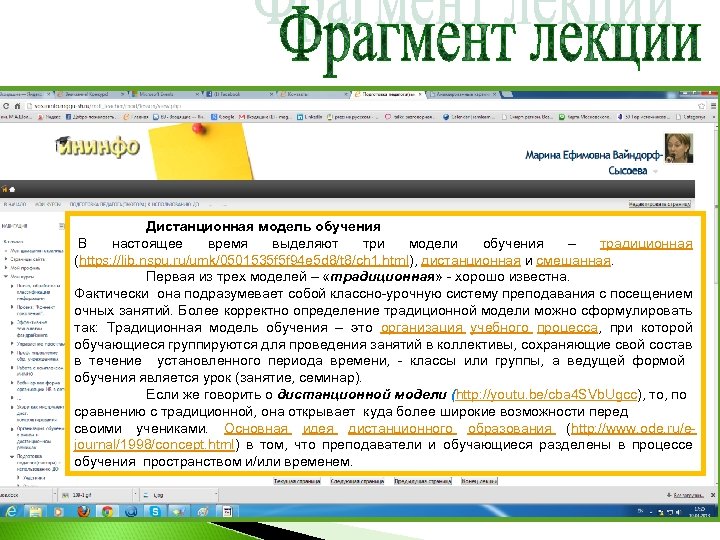The image size is (720, 540).
Task: Follow the дистанционная link
Action: [471, 260]
